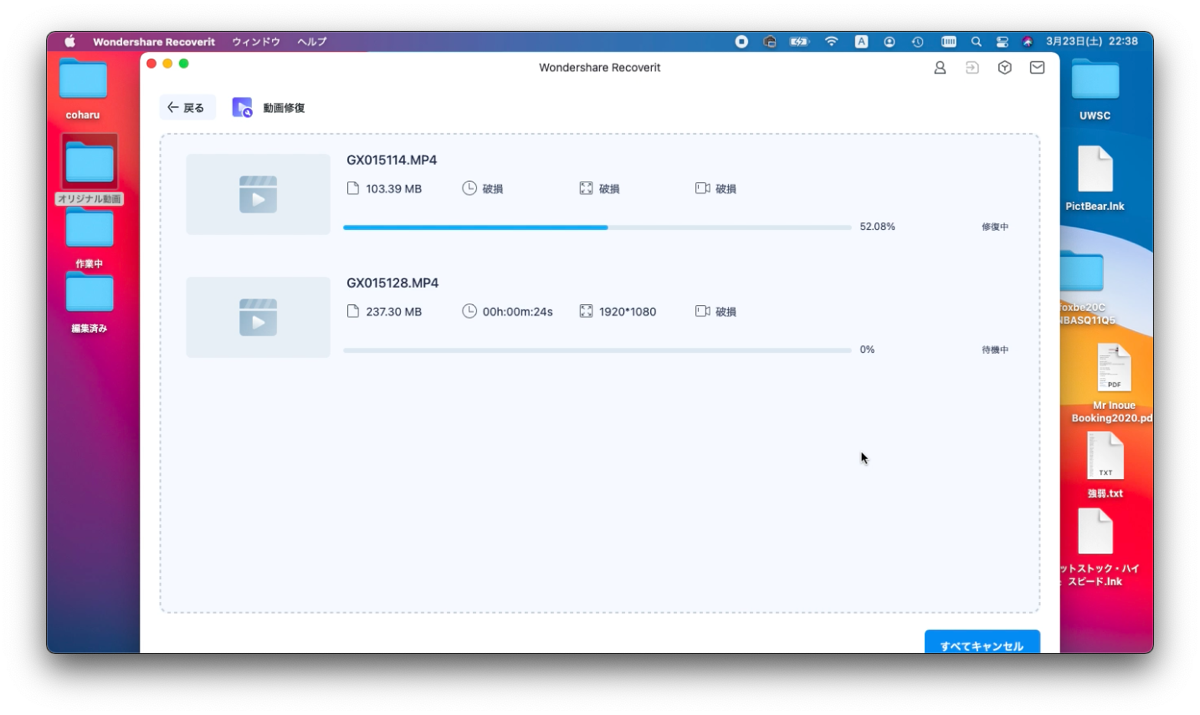
Task: Click the 00h:00m:24s duration text
Action: [x=518, y=311]
